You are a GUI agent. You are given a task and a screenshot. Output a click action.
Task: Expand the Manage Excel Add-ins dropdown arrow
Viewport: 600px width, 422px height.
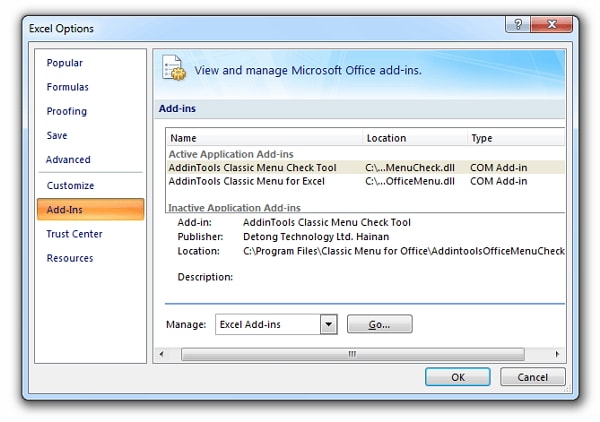[328, 324]
